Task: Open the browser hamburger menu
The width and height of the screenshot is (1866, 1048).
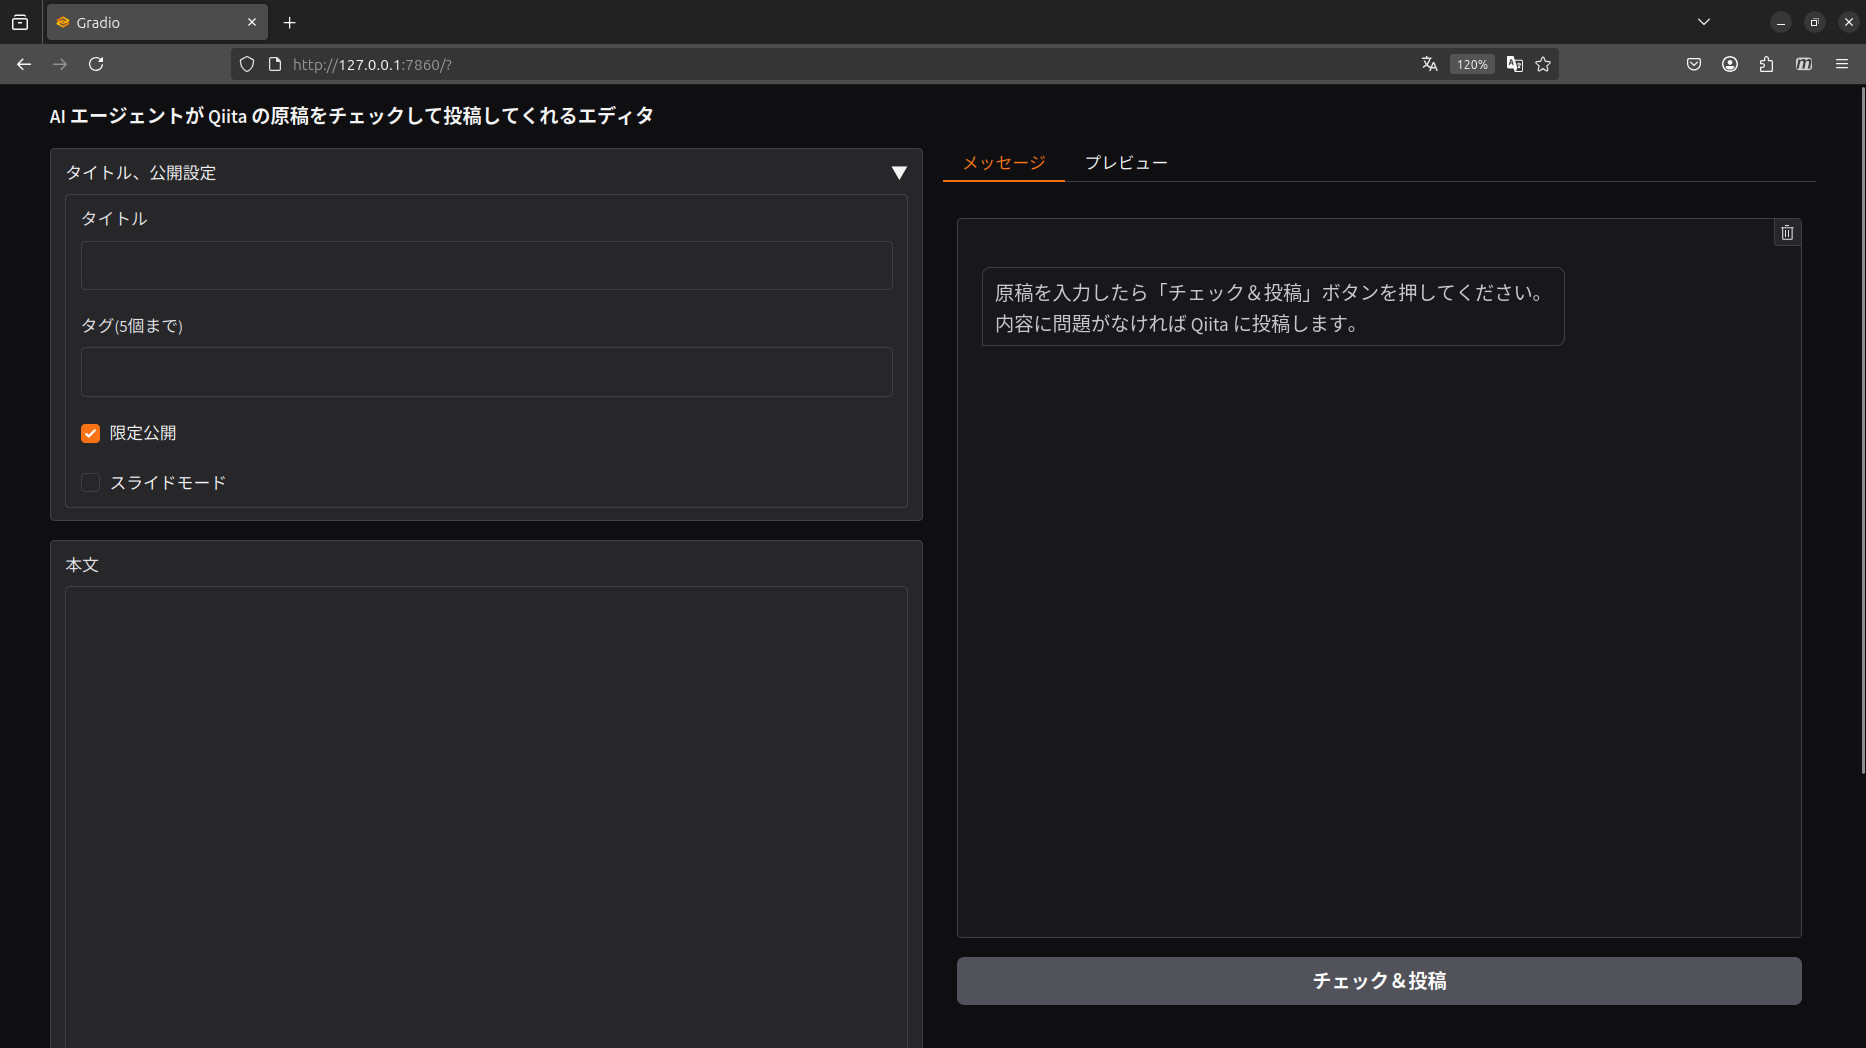Action: (1842, 64)
